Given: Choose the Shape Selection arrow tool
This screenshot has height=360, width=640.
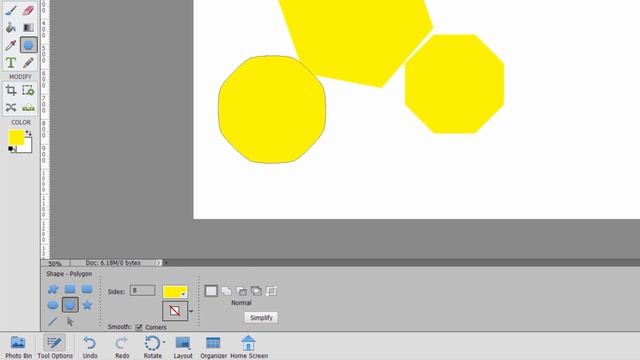Looking at the screenshot, I should pos(70,322).
